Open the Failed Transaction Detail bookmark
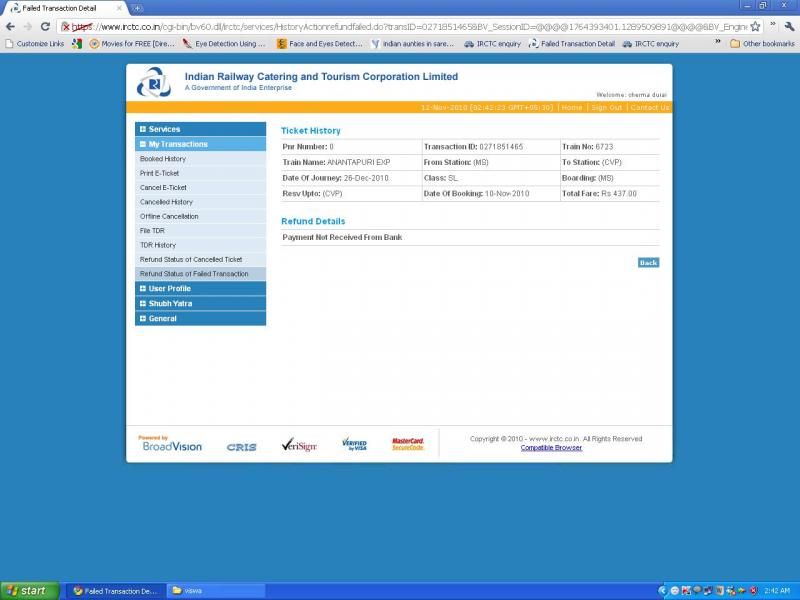Screen dimensions: 800x600 572,44
